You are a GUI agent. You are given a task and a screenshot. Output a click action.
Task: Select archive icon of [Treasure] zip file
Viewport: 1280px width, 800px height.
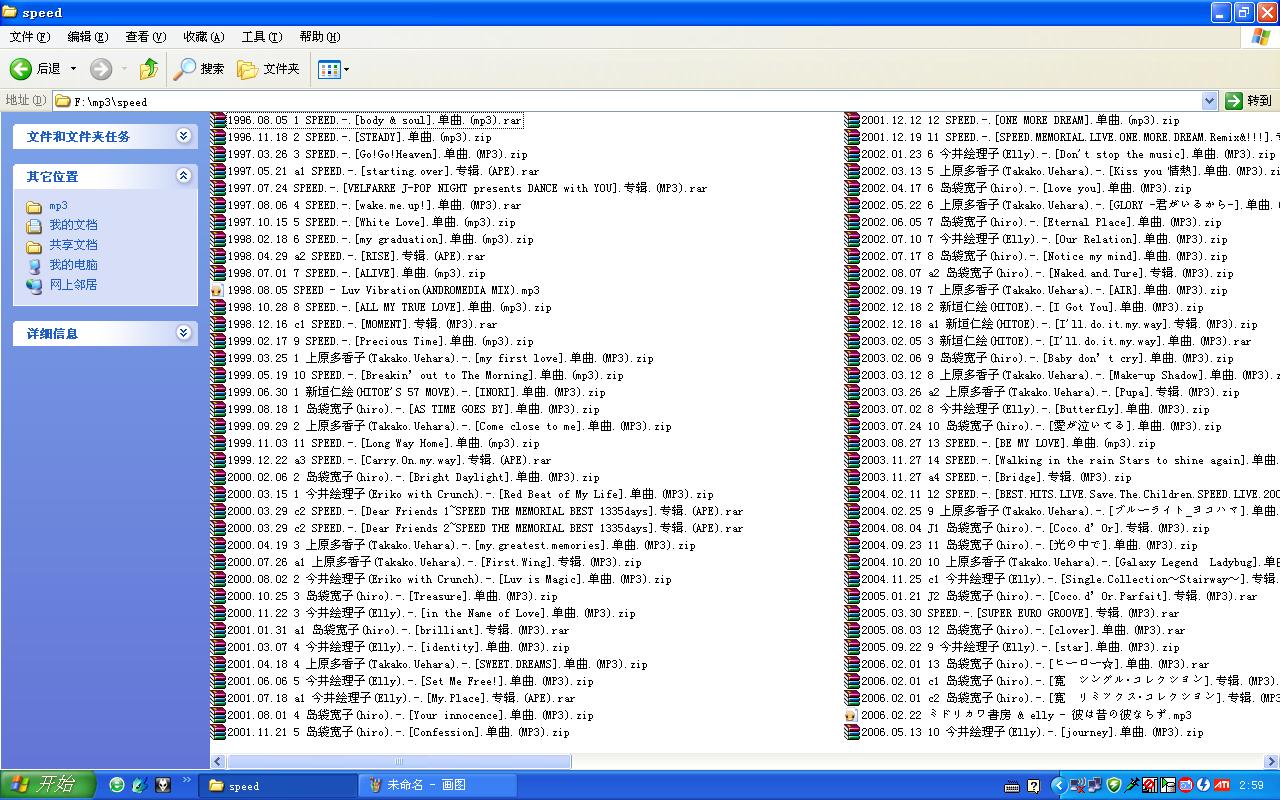tap(218, 596)
